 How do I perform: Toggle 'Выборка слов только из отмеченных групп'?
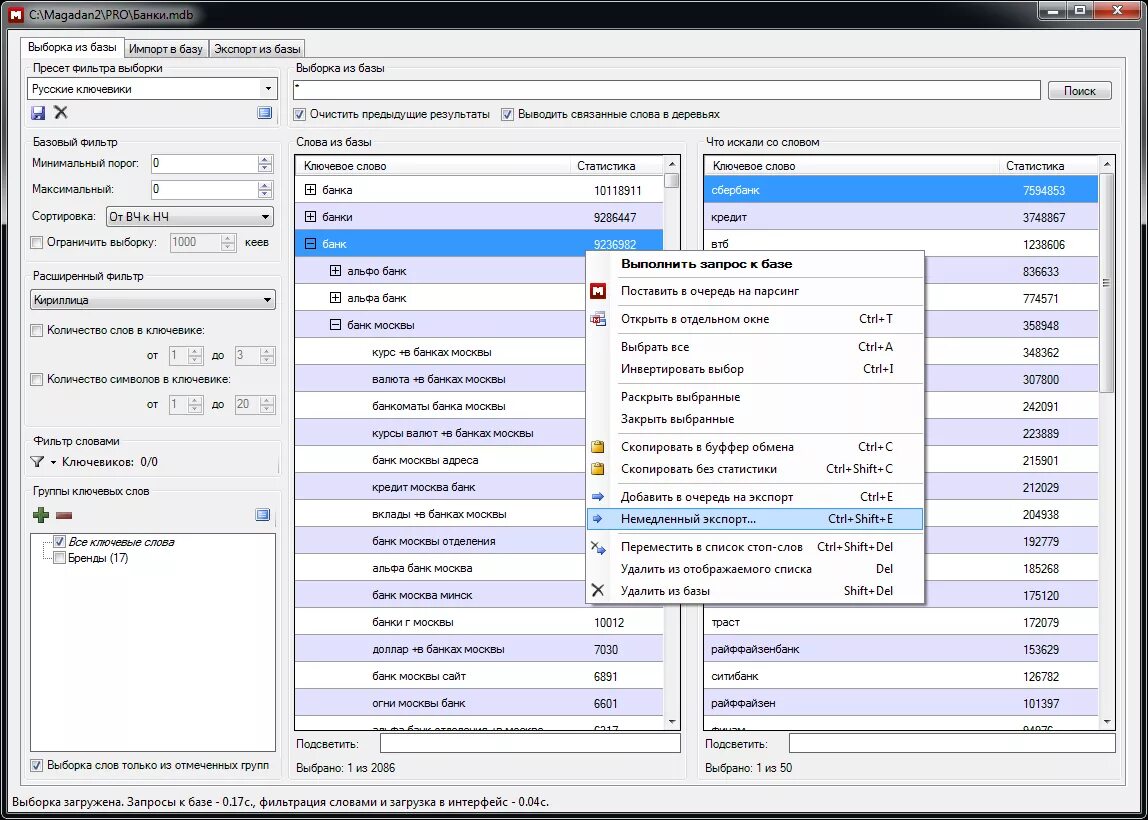pos(37,765)
